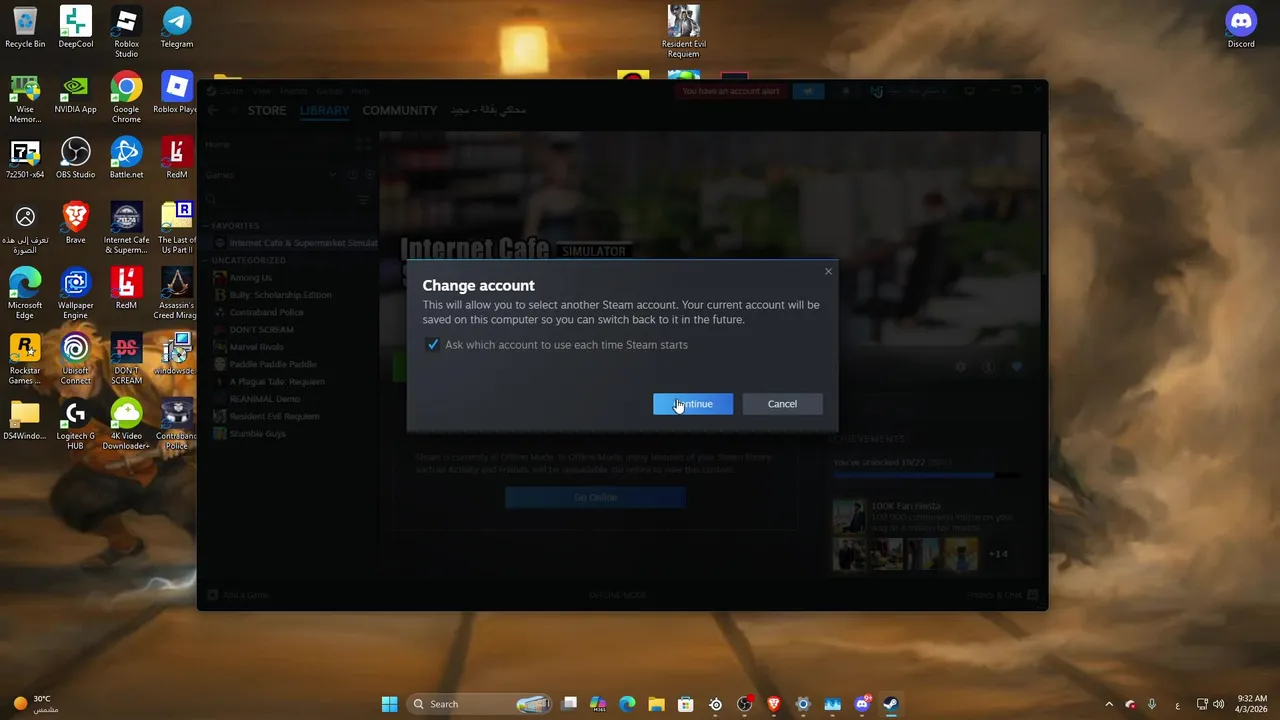
Task: Close the Change account dialog with X
Action: [x=828, y=271]
